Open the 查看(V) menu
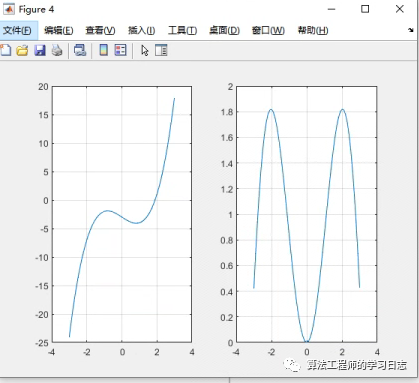The image size is (419, 383). (100, 30)
